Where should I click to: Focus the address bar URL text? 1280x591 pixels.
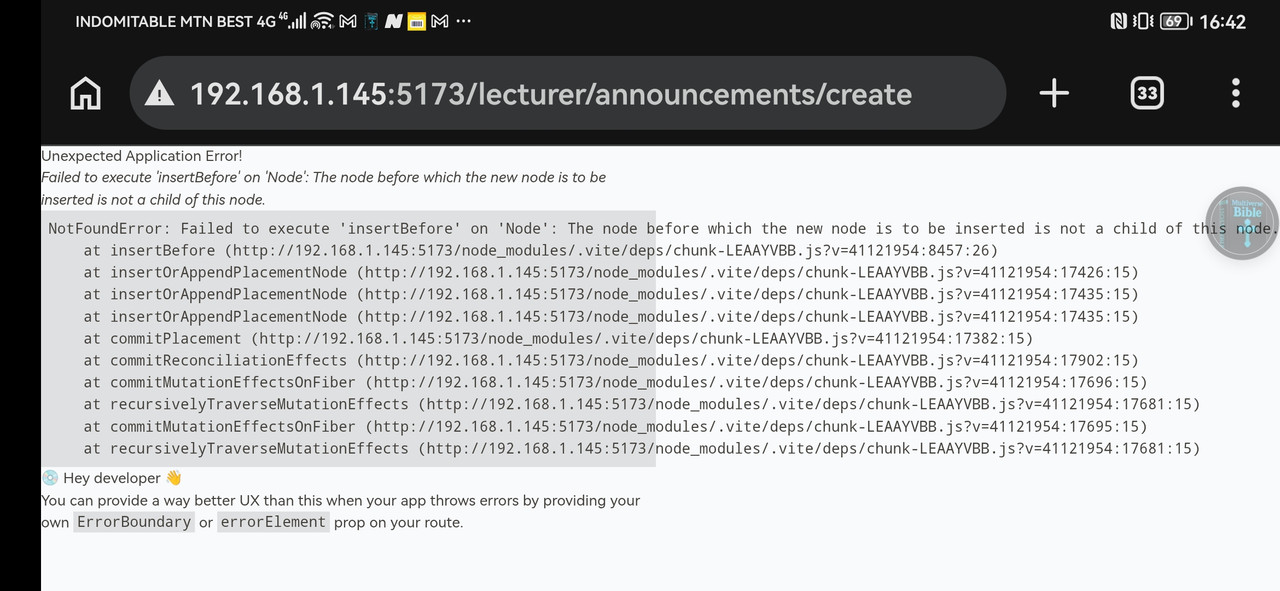(551, 94)
